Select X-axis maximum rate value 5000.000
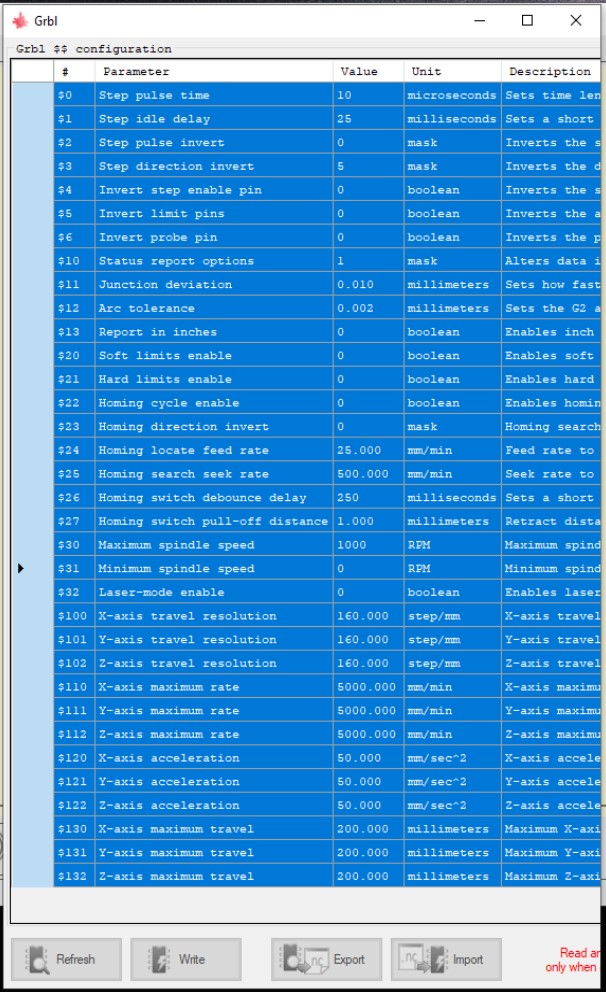 [368, 687]
